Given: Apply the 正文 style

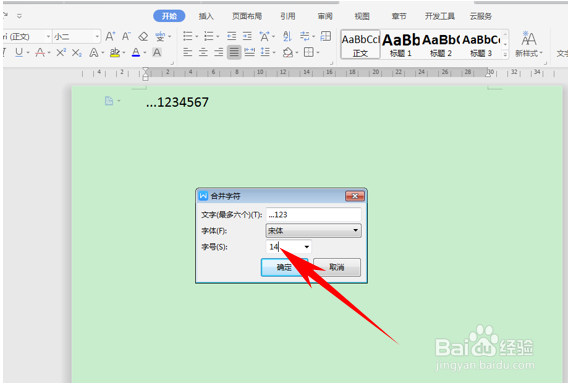Looking at the screenshot, I should point(360,44).
